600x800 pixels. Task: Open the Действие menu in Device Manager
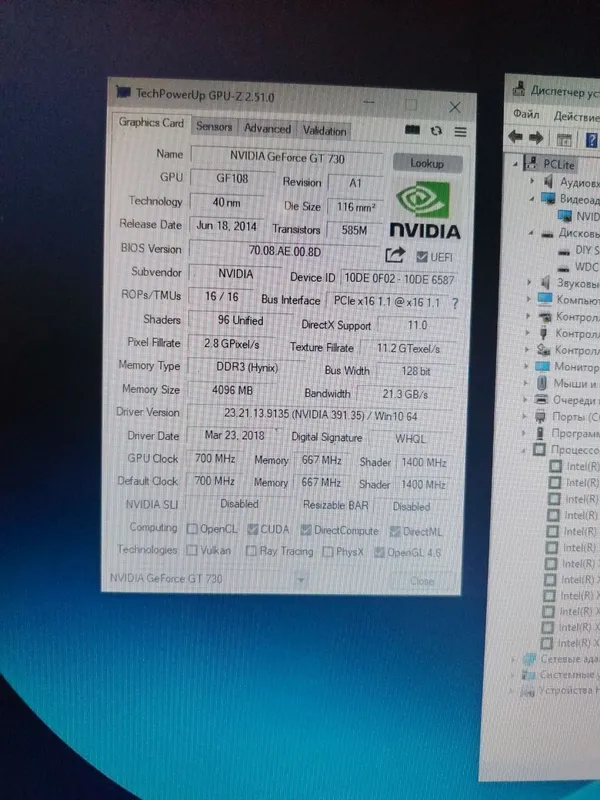tap(577, 116)
